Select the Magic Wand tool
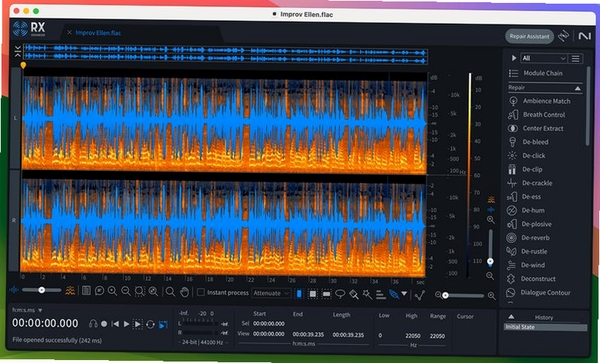The image size is (600, 363). coord(367,295)
